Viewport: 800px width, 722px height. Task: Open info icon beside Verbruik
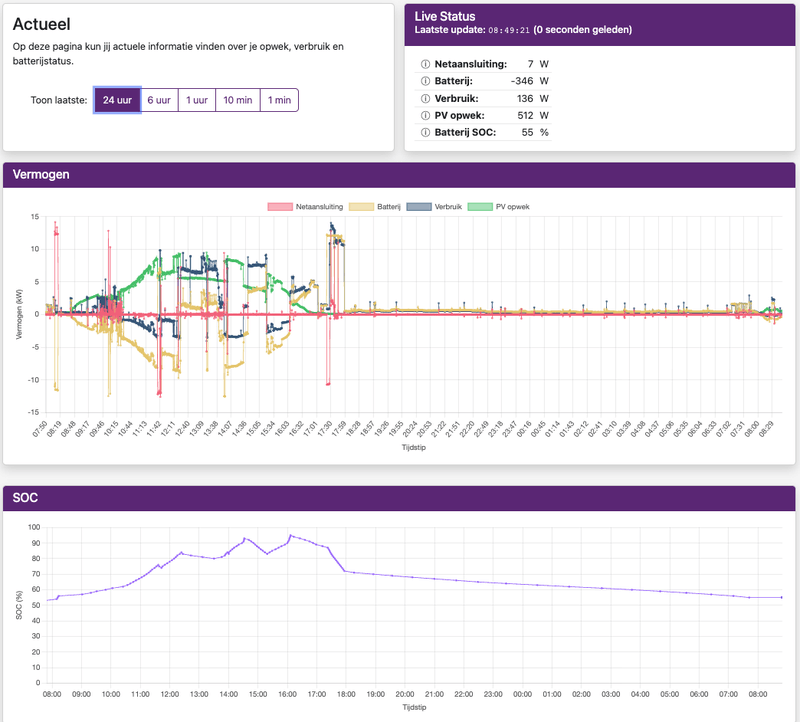(x=425, y=98)
